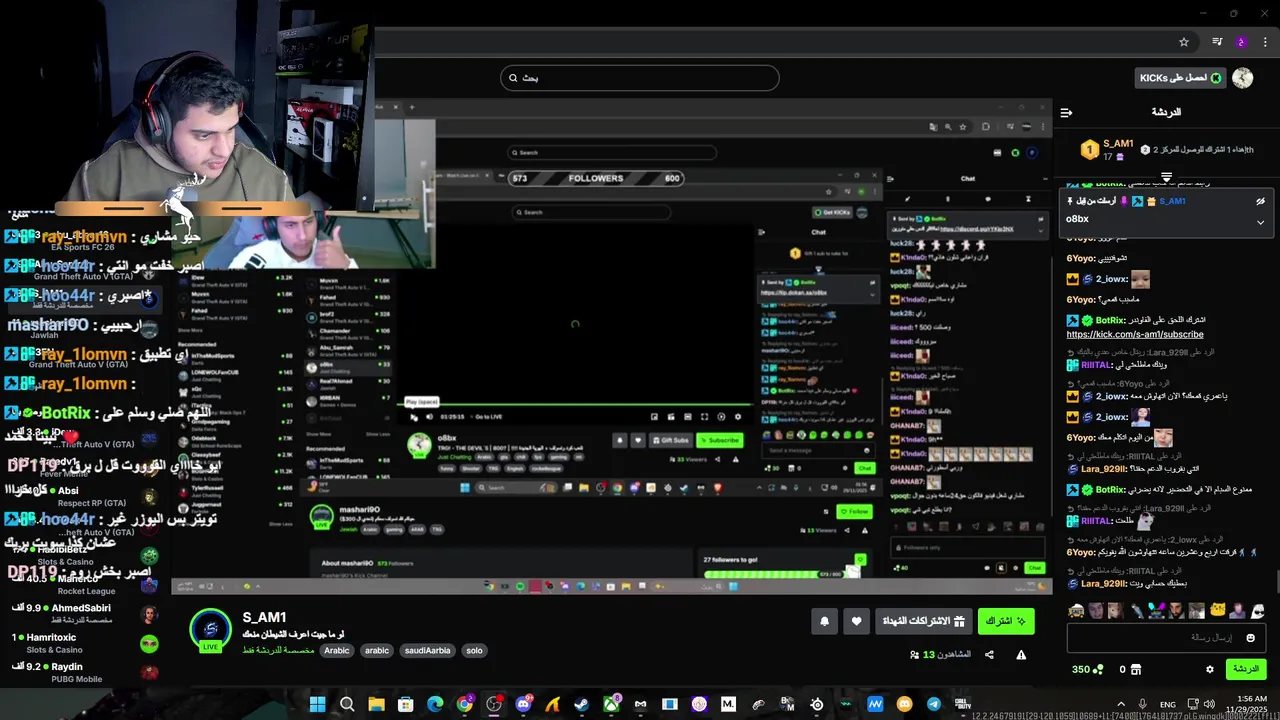
Task: Report stream with warning triangle icon
Action: (1021, 655)
